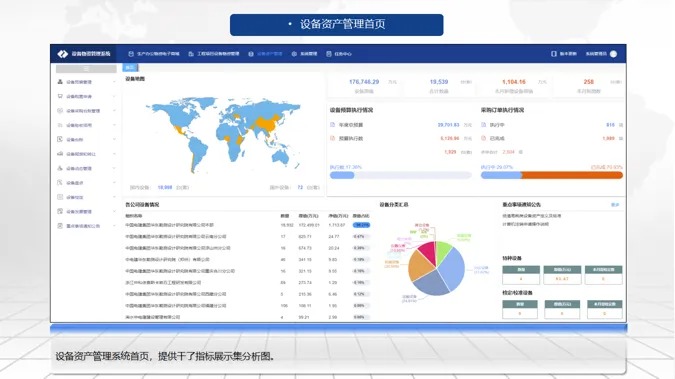Click the system logo in header
Viewport: 675px width, 379px height.
click(63, 54)
